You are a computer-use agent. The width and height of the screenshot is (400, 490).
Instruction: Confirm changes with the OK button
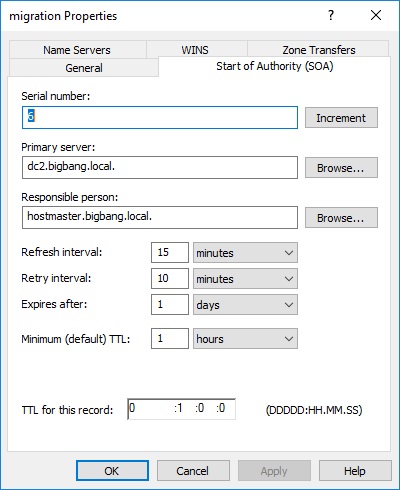point(112,471)
